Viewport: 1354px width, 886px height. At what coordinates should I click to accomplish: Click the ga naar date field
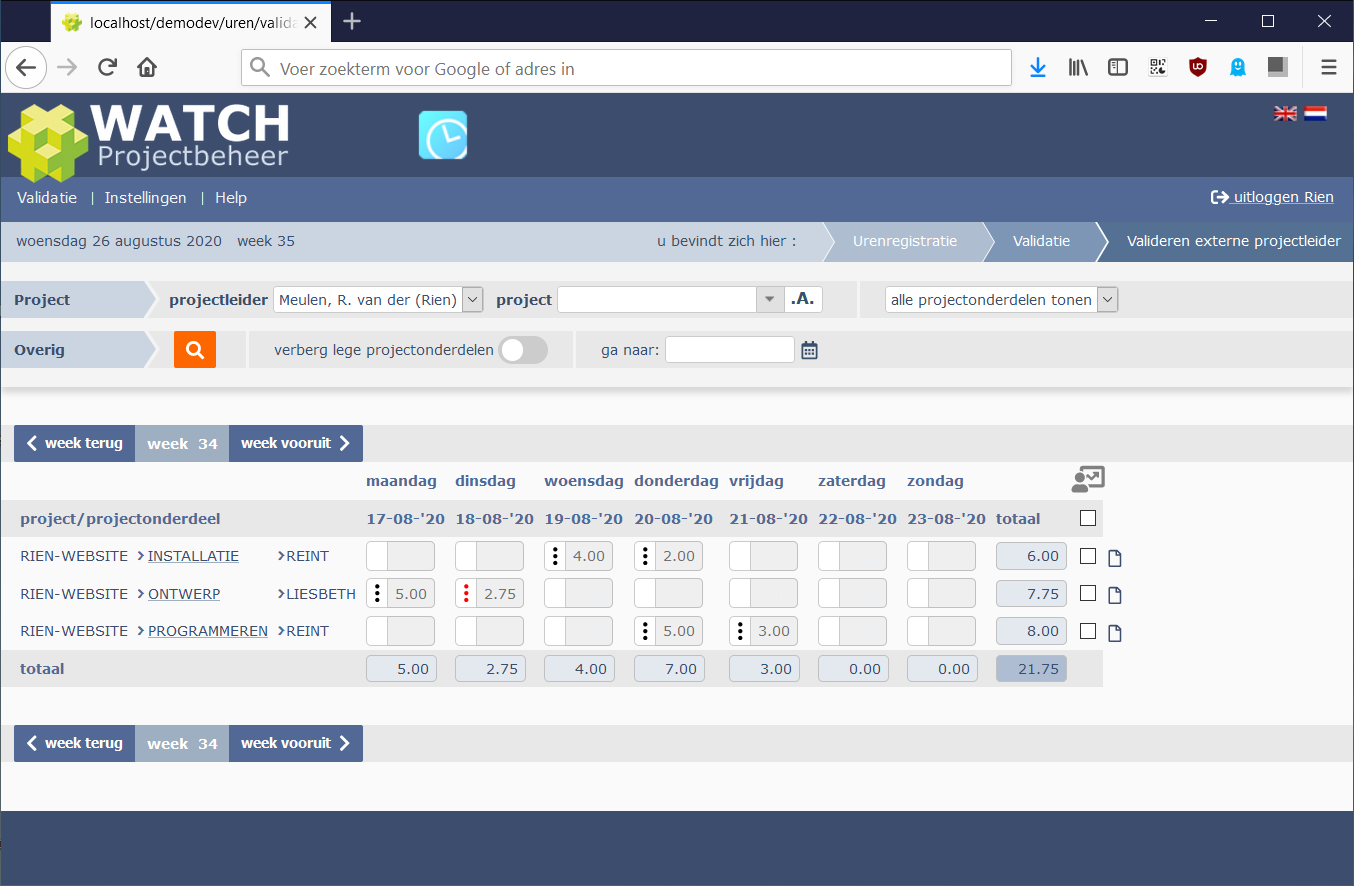pyautogui.click(x=730, y=350)
